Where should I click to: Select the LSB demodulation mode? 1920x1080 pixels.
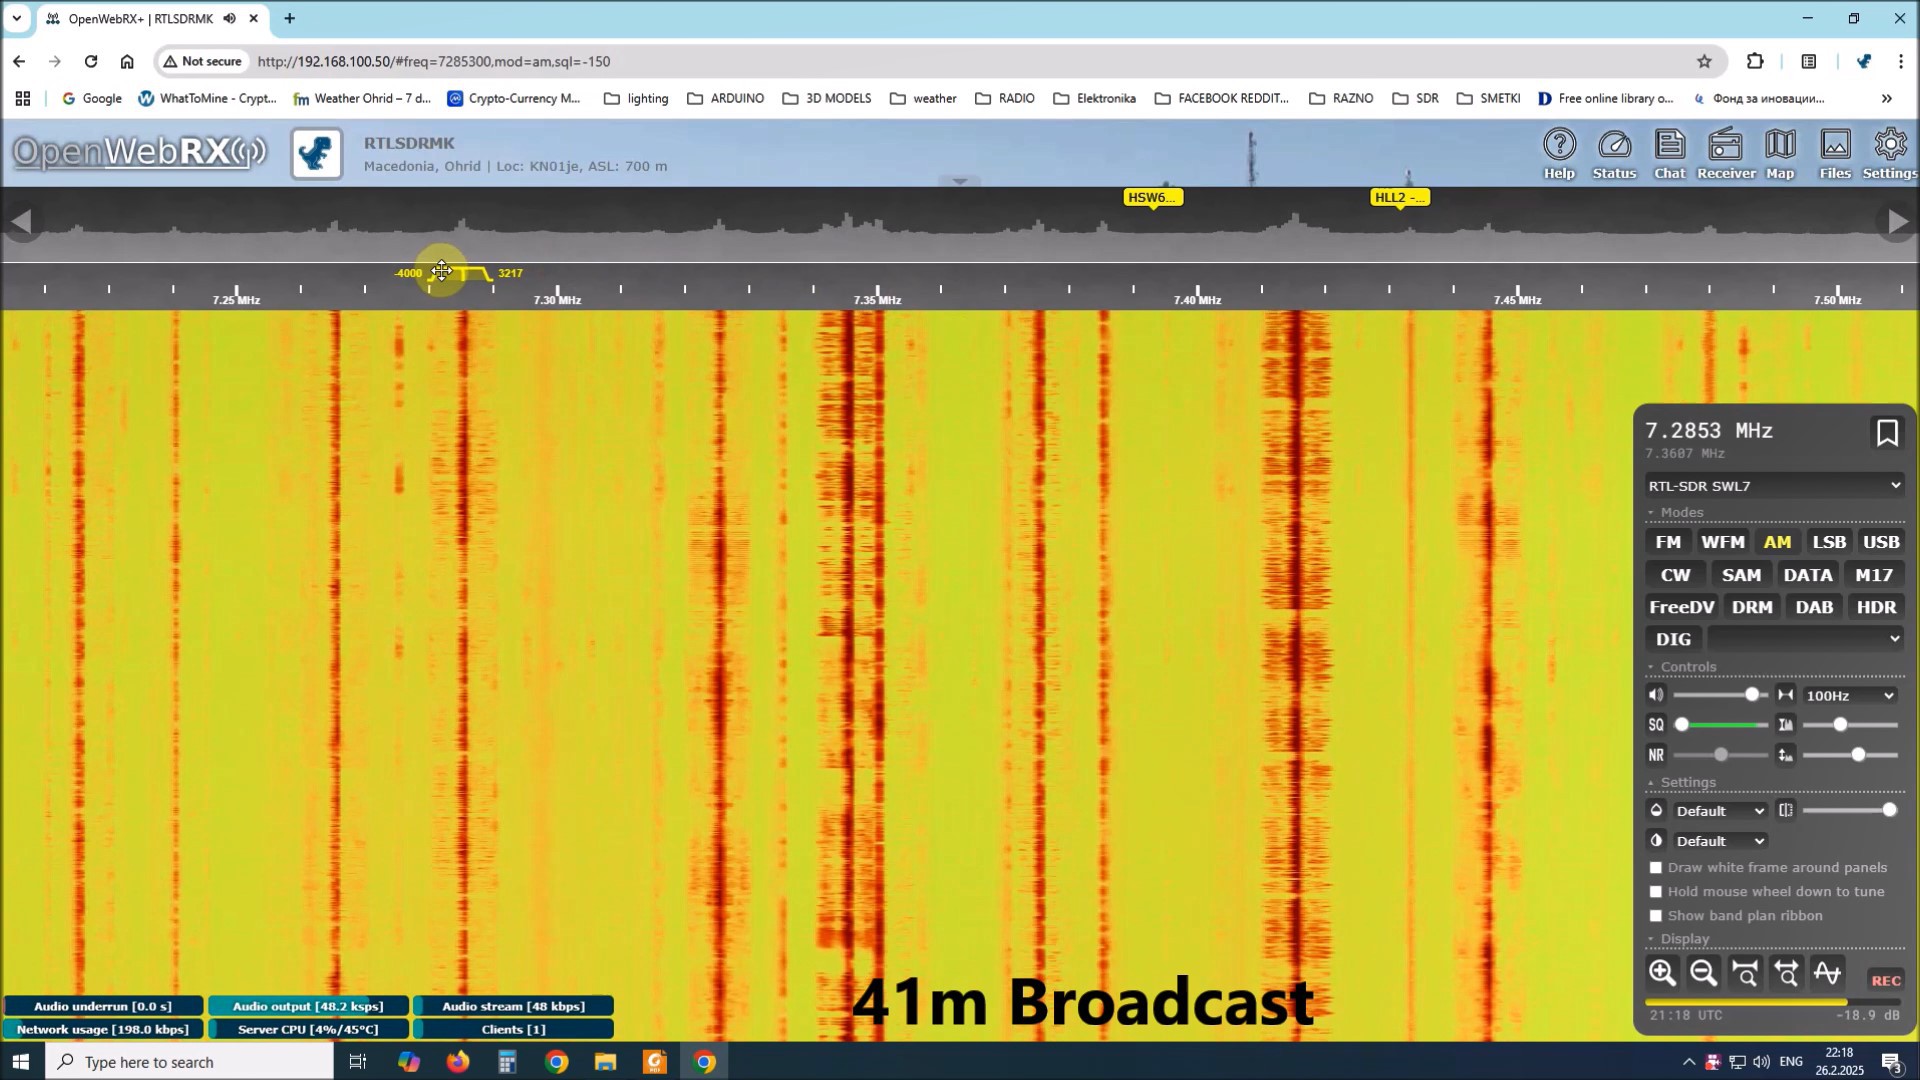point(1828,542)
